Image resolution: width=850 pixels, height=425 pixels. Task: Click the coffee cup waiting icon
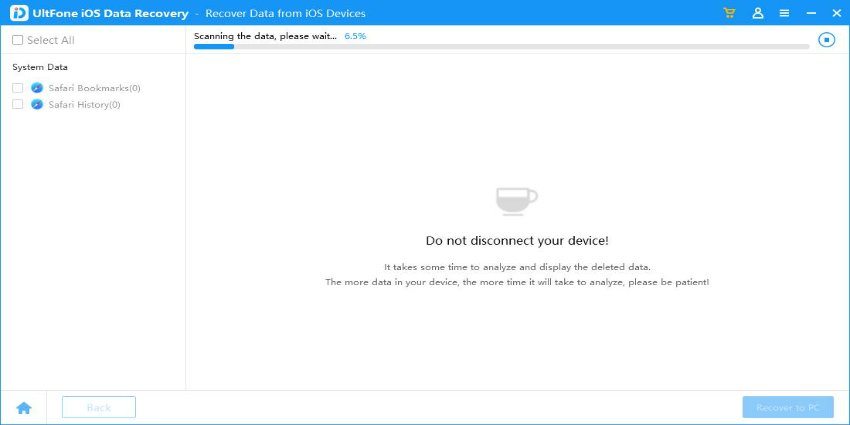point(516,201)
